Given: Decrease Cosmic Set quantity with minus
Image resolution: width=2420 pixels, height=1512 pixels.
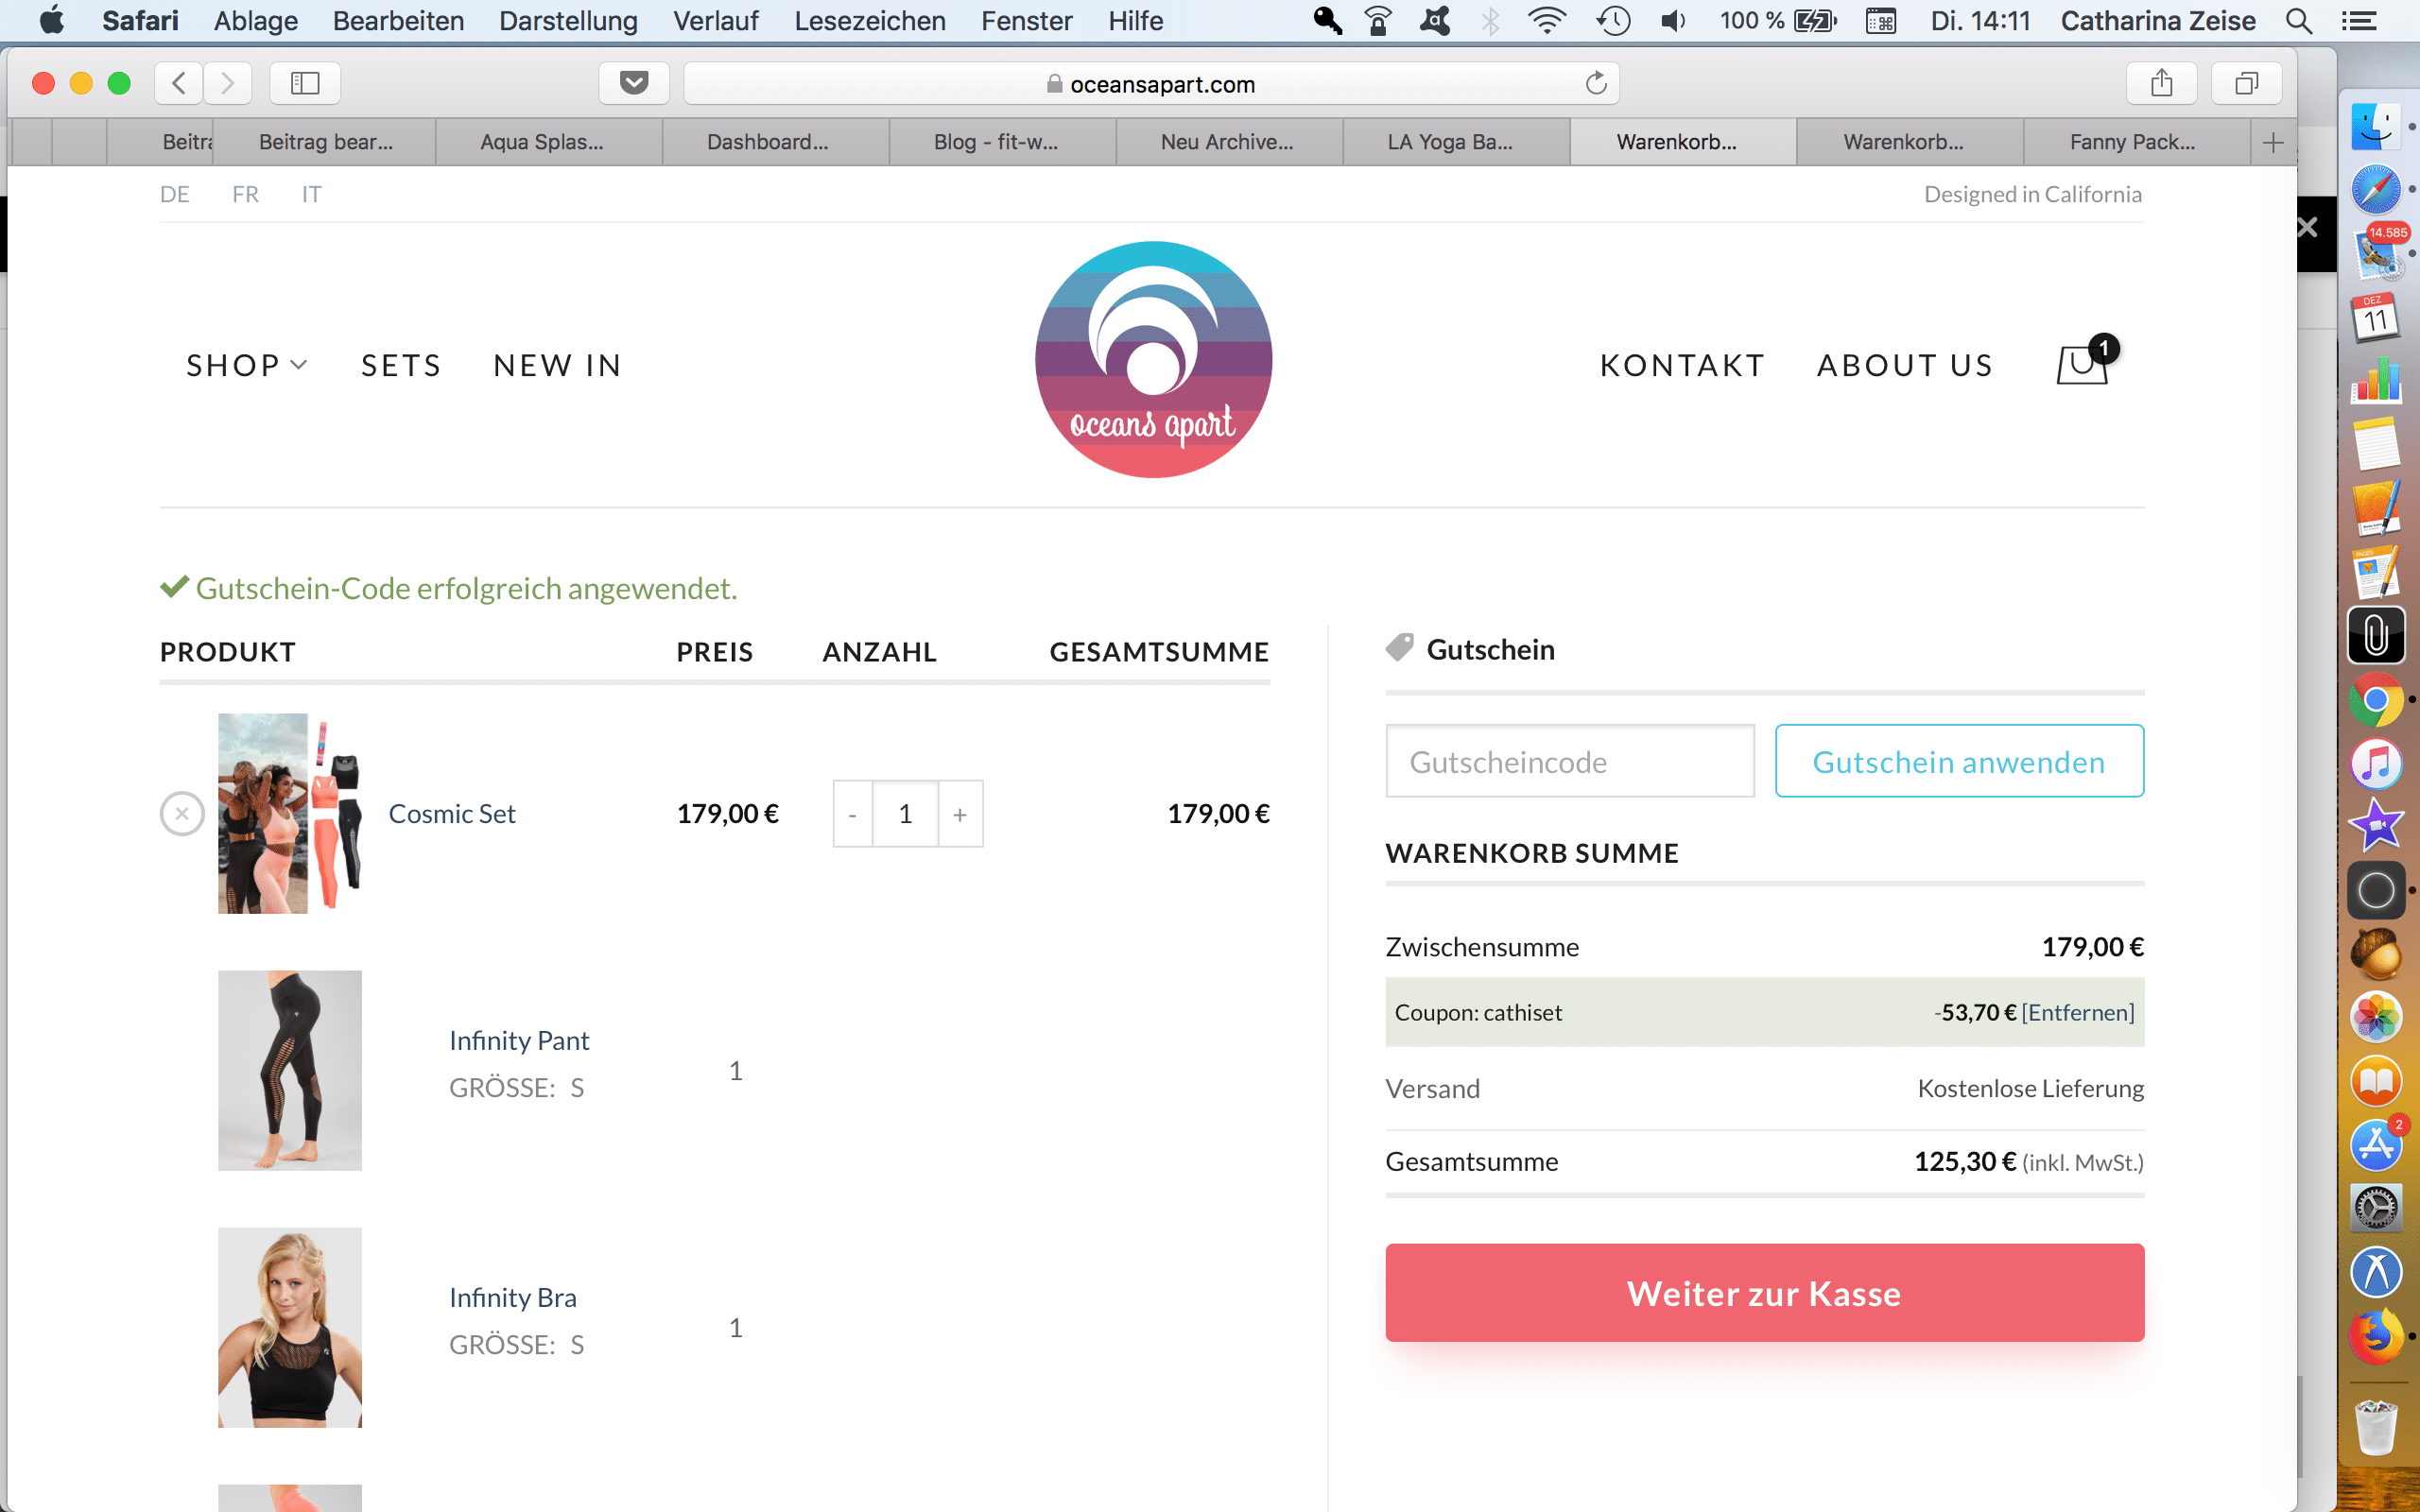Looking at the screenshot, I should point(852,814).
